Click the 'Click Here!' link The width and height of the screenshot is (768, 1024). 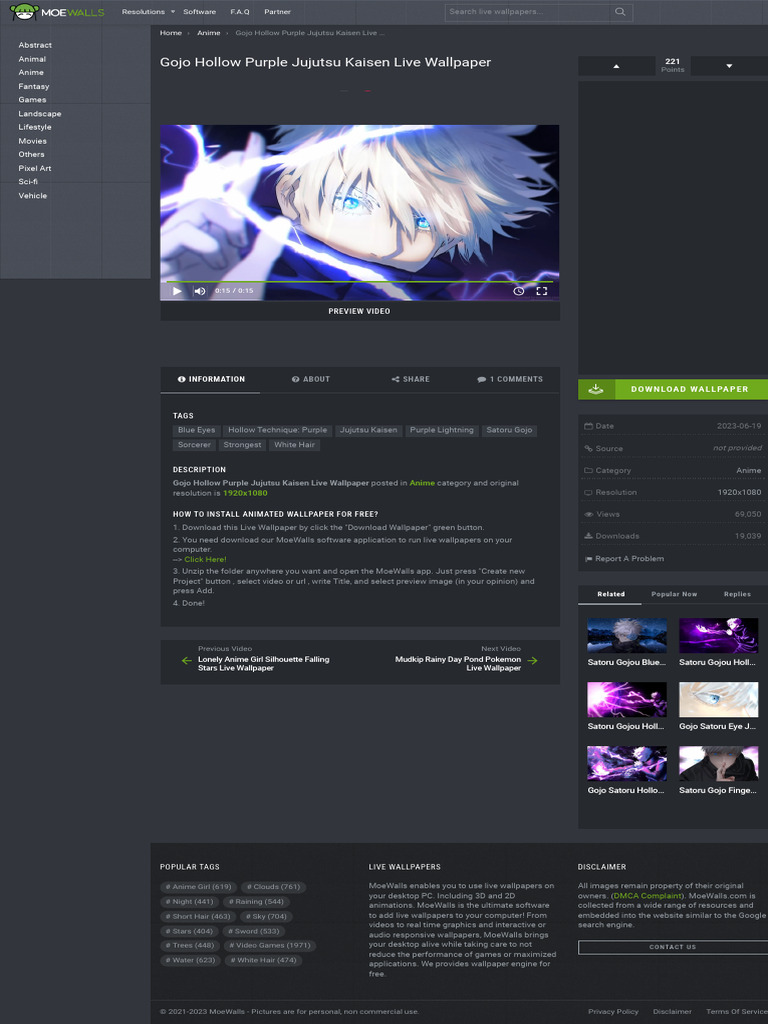click(x=205, y=559)
